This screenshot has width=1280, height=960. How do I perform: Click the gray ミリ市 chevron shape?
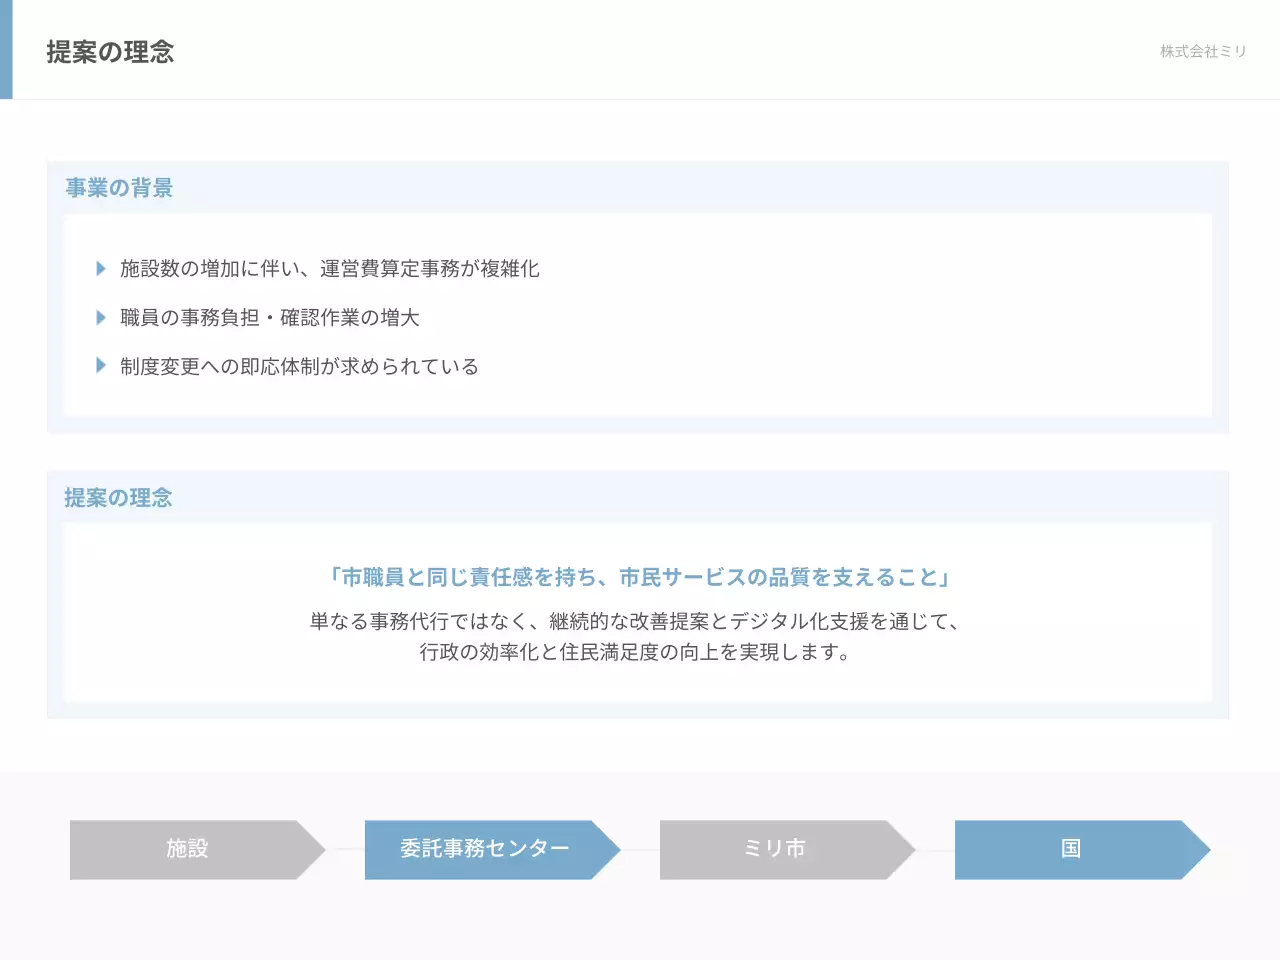click(x=776, y=849)
